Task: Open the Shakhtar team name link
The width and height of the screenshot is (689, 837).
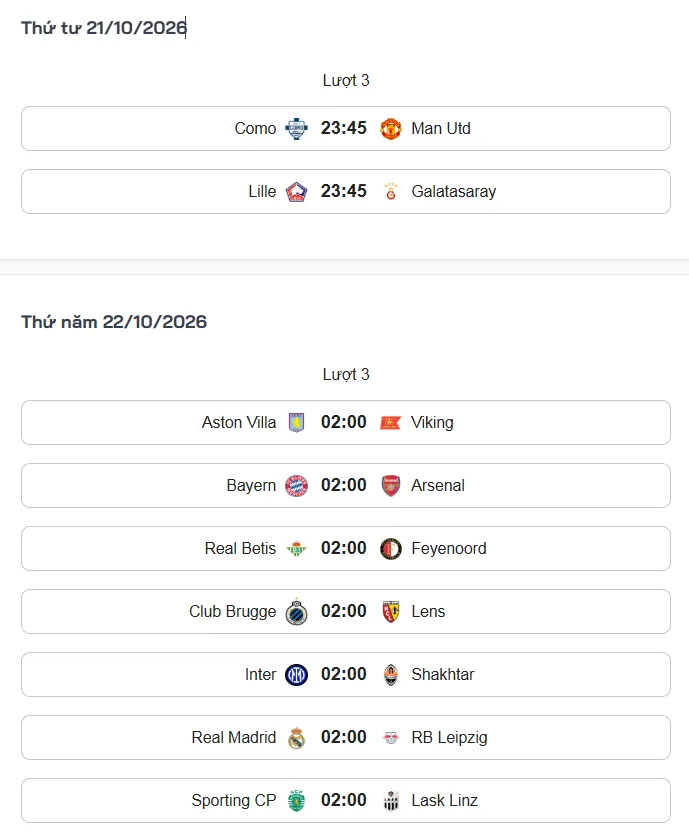Action: pos(442,675)
